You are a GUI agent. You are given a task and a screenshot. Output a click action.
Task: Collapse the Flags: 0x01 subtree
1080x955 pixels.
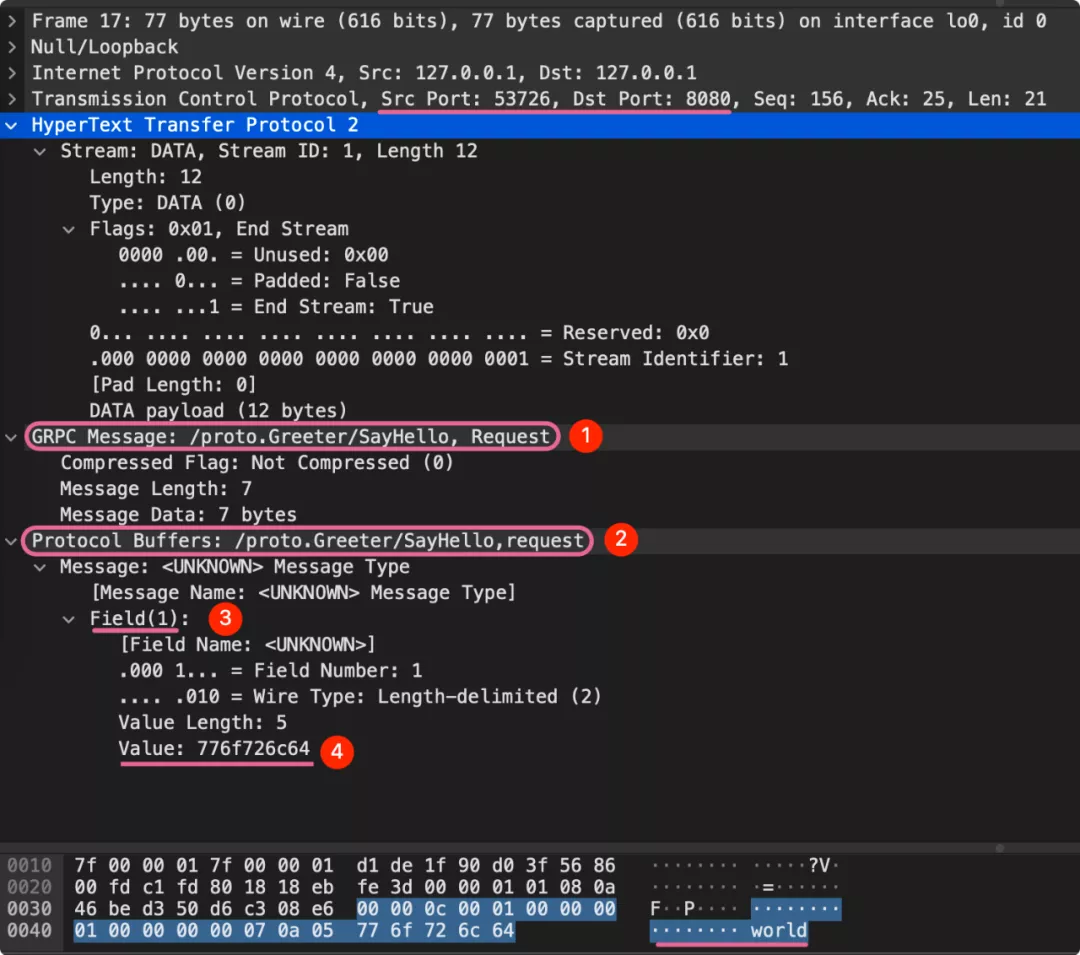69,229
